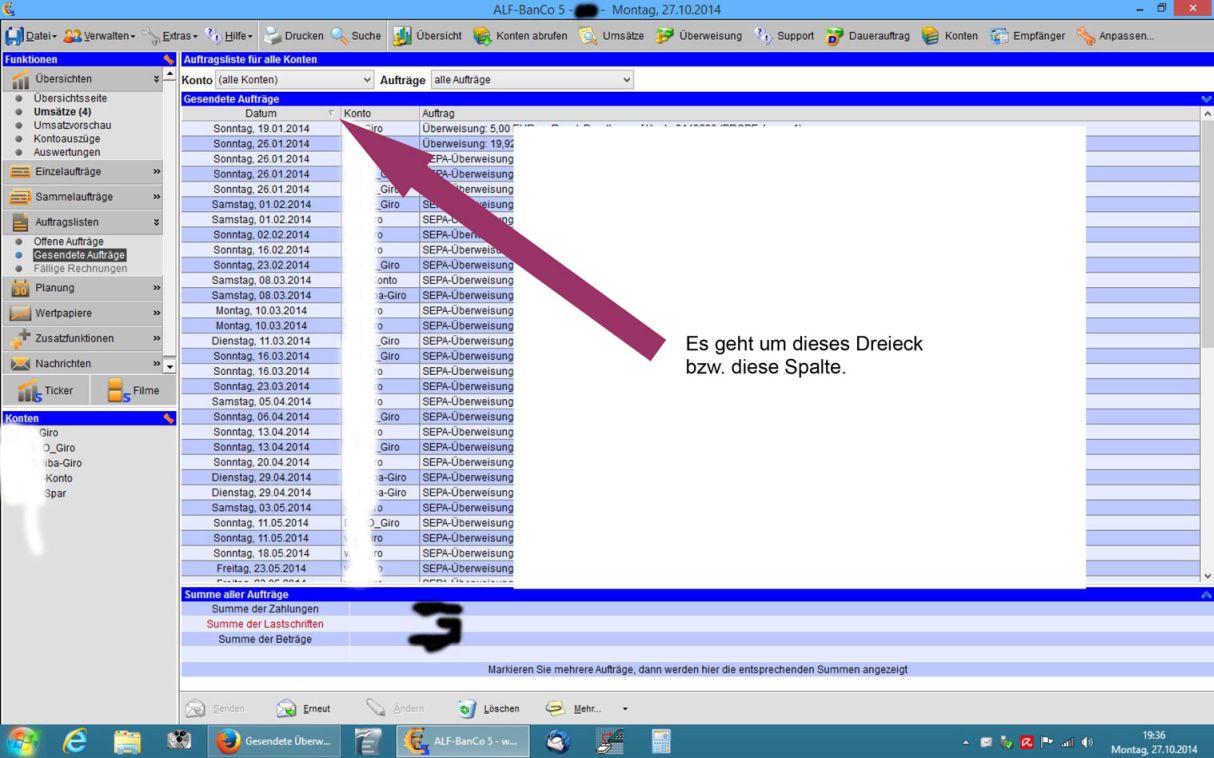The height and width of the screenshot is (758, 1214).
Task: Click the Anpassen toolbar icon
Action: 1086,36
